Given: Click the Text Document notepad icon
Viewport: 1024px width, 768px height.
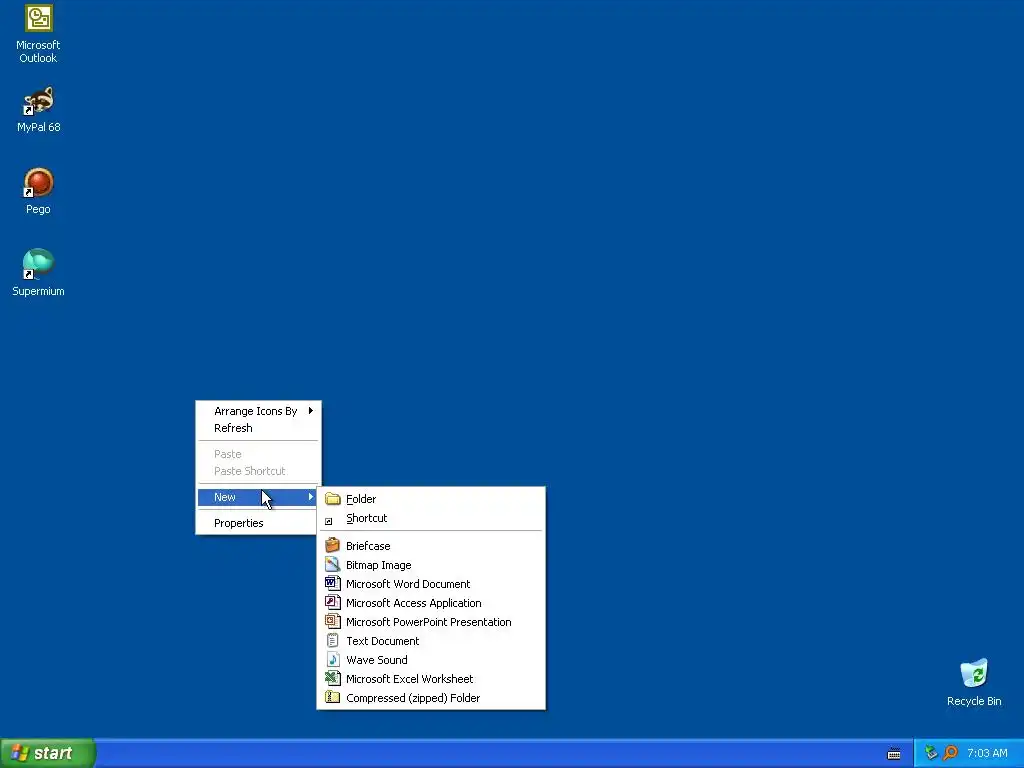Looking at the screenshot, I should click(332, 640).
